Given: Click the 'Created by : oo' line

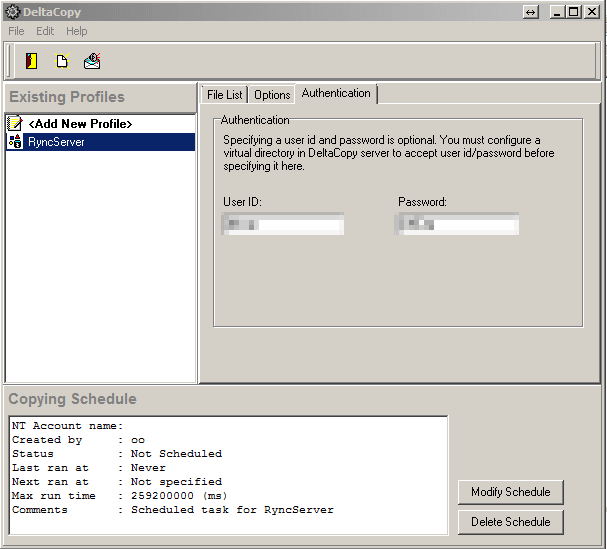Looking at the screenshot, I should coord(78,440).
